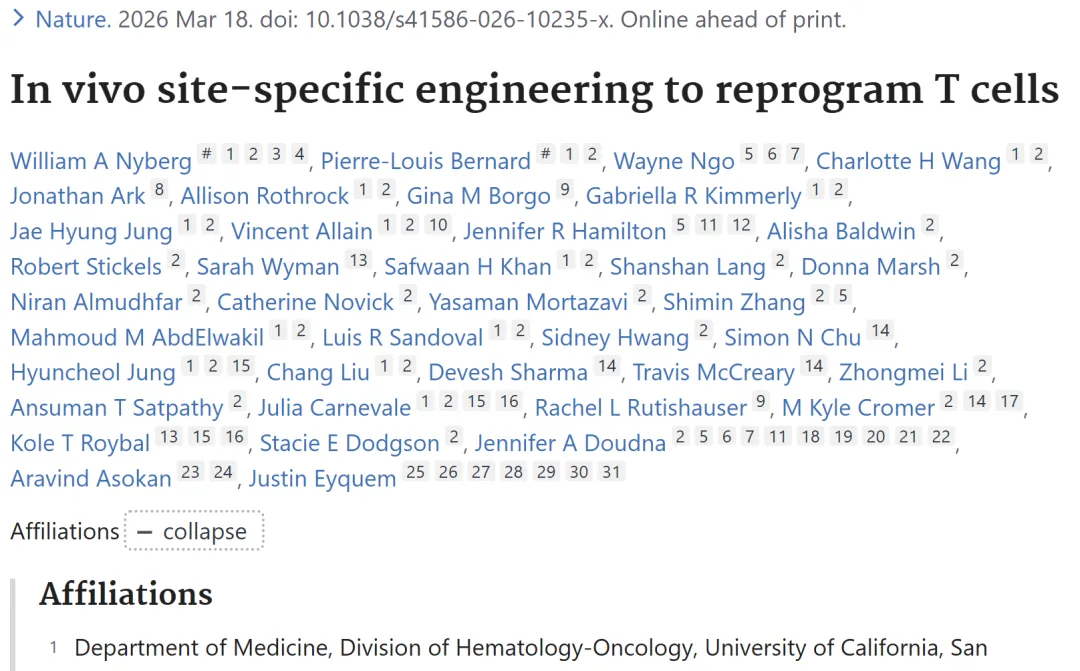Screen dimensions: 1080x671
Task: Open Wayne Ngo author page
Action: 674,161
